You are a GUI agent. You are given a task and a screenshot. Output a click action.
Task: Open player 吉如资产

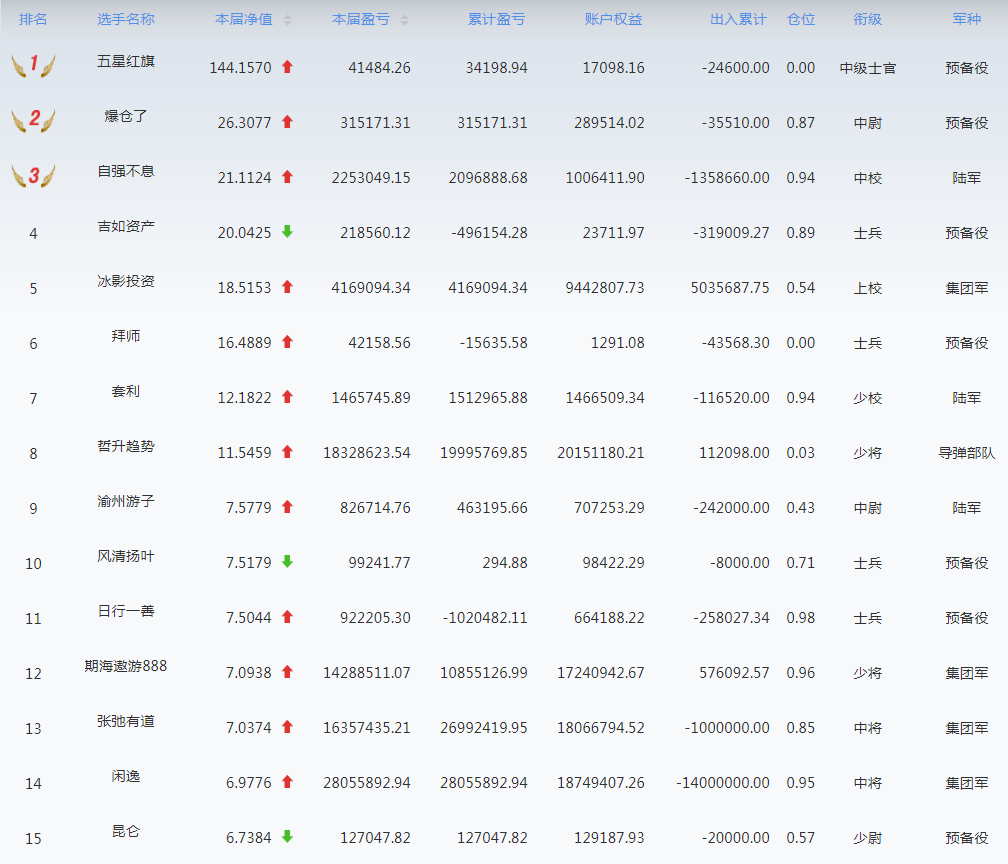pyautogui.click(x=126, y=226)
